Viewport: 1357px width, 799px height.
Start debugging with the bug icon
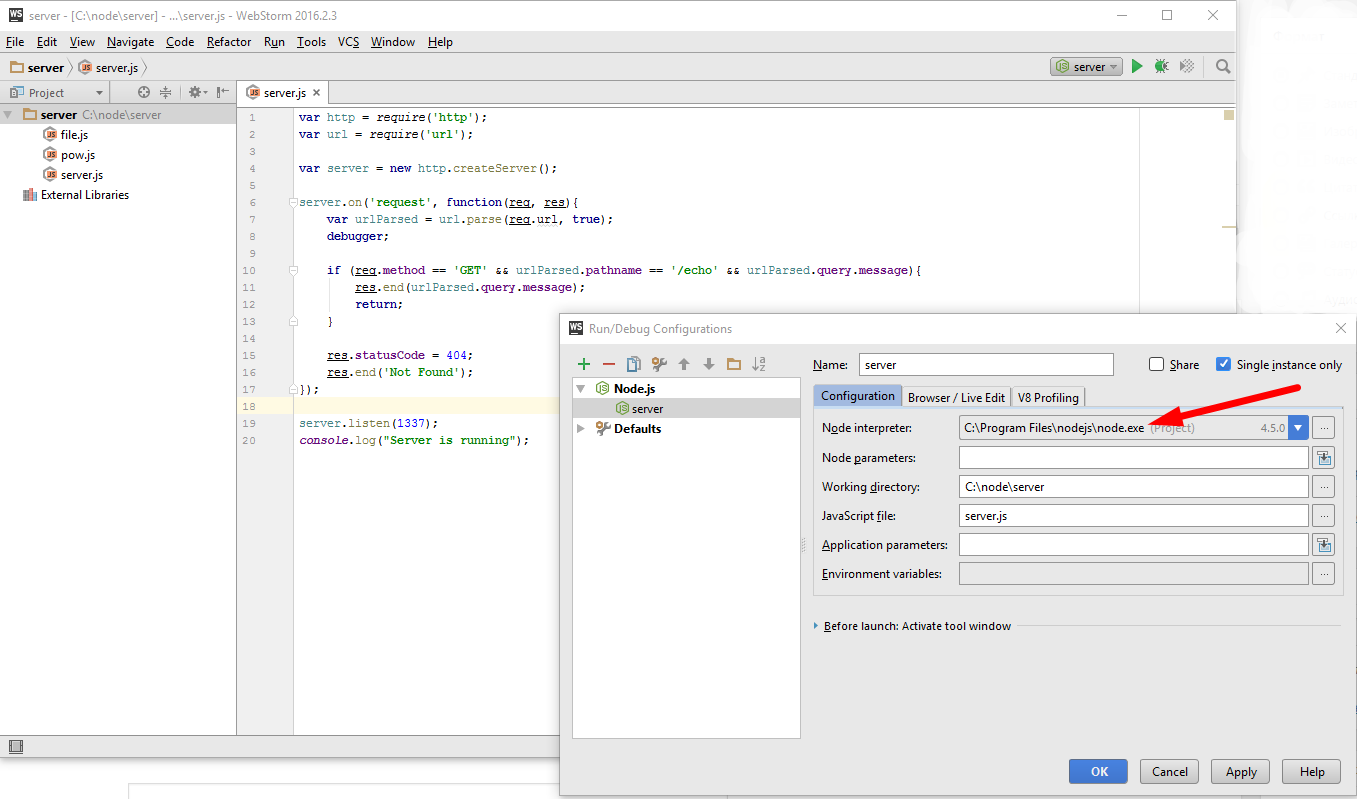(1161, 67)
